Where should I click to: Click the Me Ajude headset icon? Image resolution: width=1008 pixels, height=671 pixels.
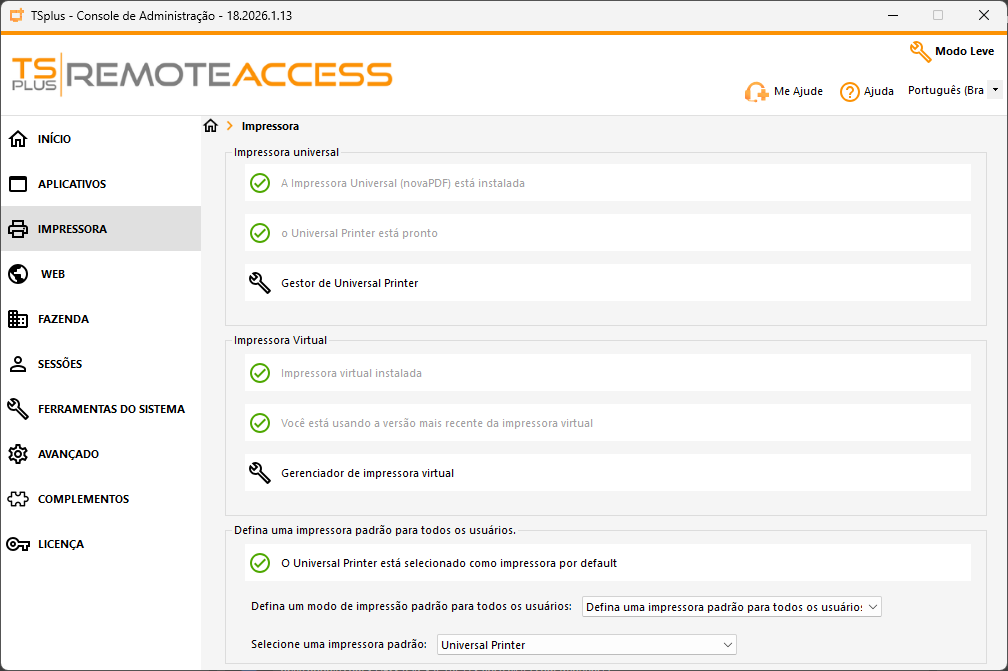pyautogui.click(x=756, y=92)
